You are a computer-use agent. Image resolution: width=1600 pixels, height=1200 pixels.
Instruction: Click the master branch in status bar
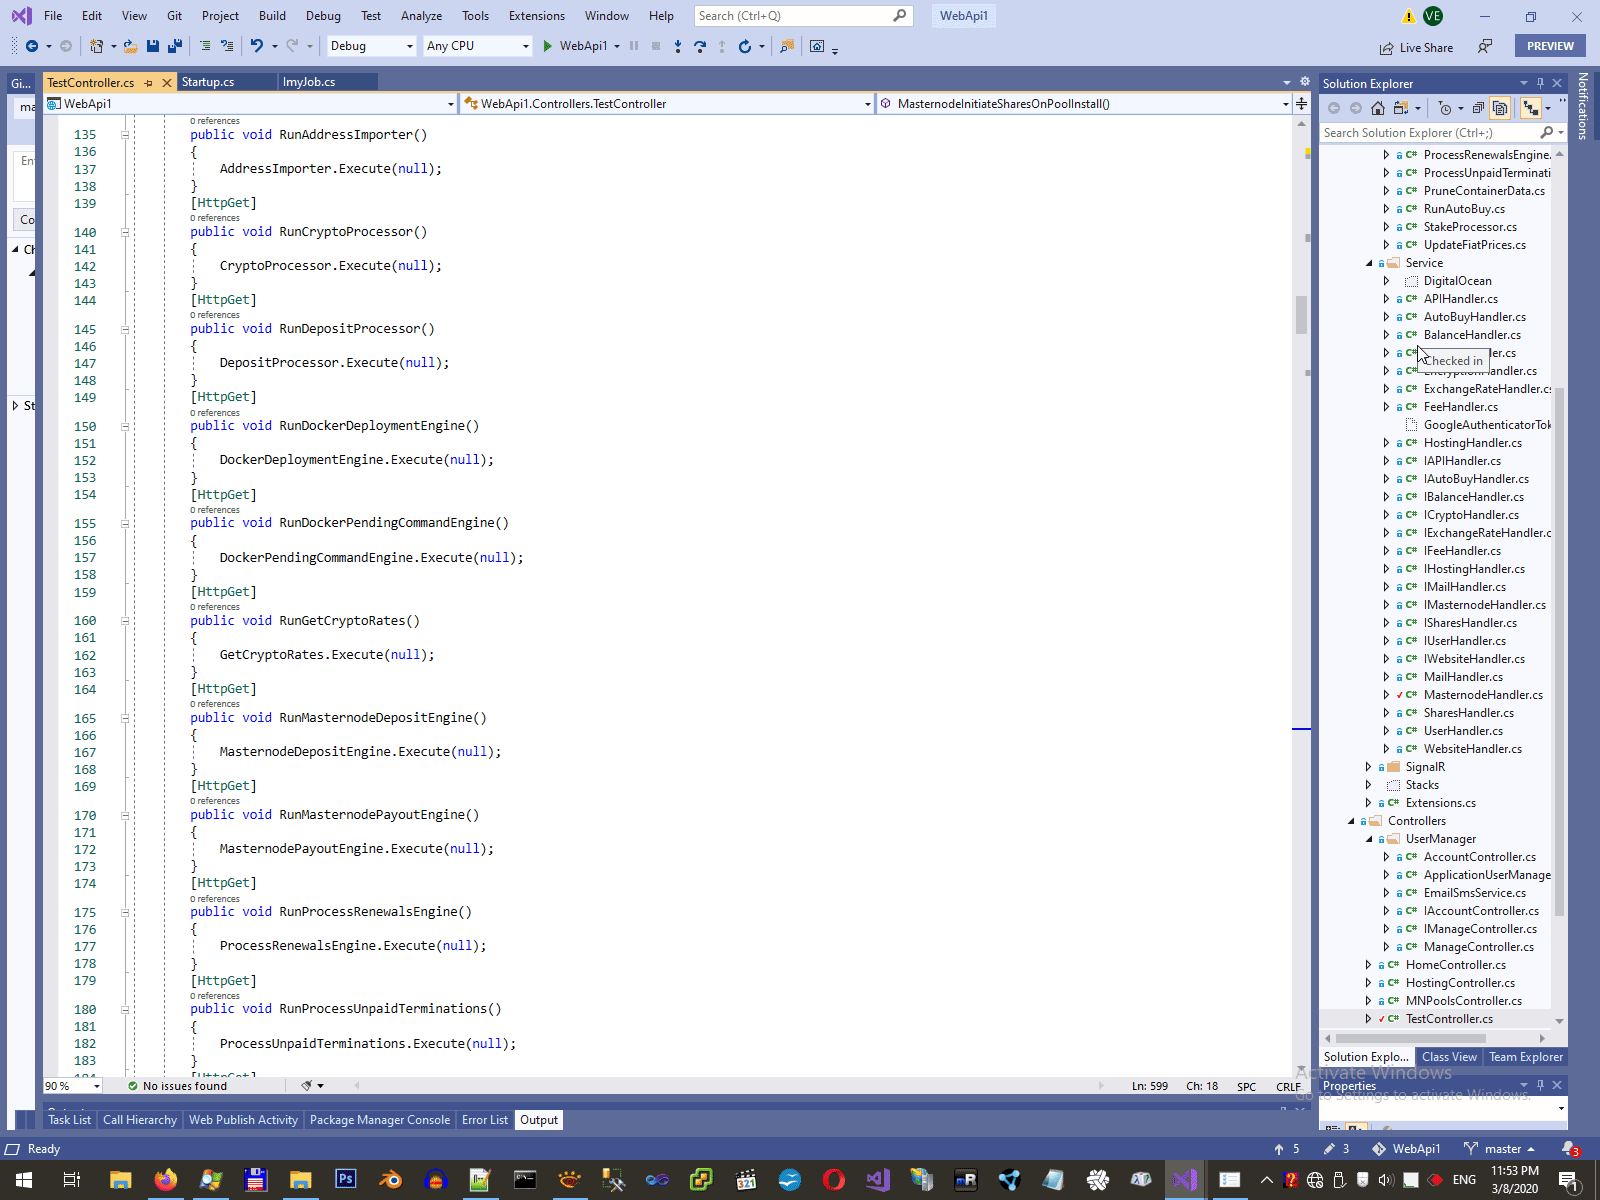click(1499, 1149)
